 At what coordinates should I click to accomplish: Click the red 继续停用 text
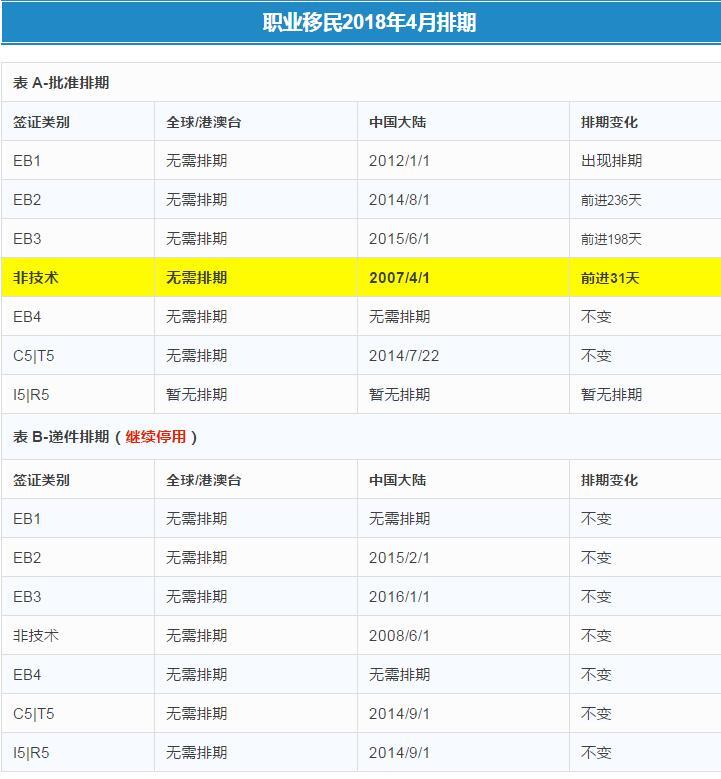click(156, 437)
